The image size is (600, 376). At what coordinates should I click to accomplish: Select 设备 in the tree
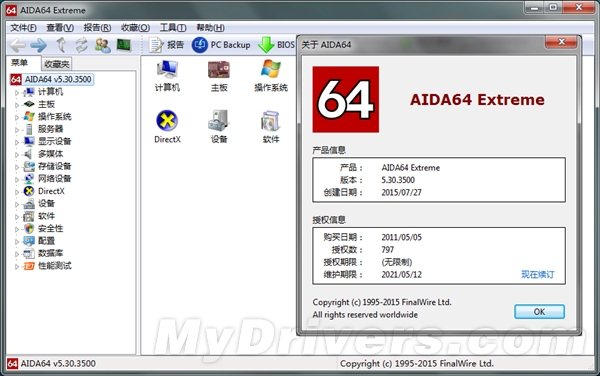point(46,203)
